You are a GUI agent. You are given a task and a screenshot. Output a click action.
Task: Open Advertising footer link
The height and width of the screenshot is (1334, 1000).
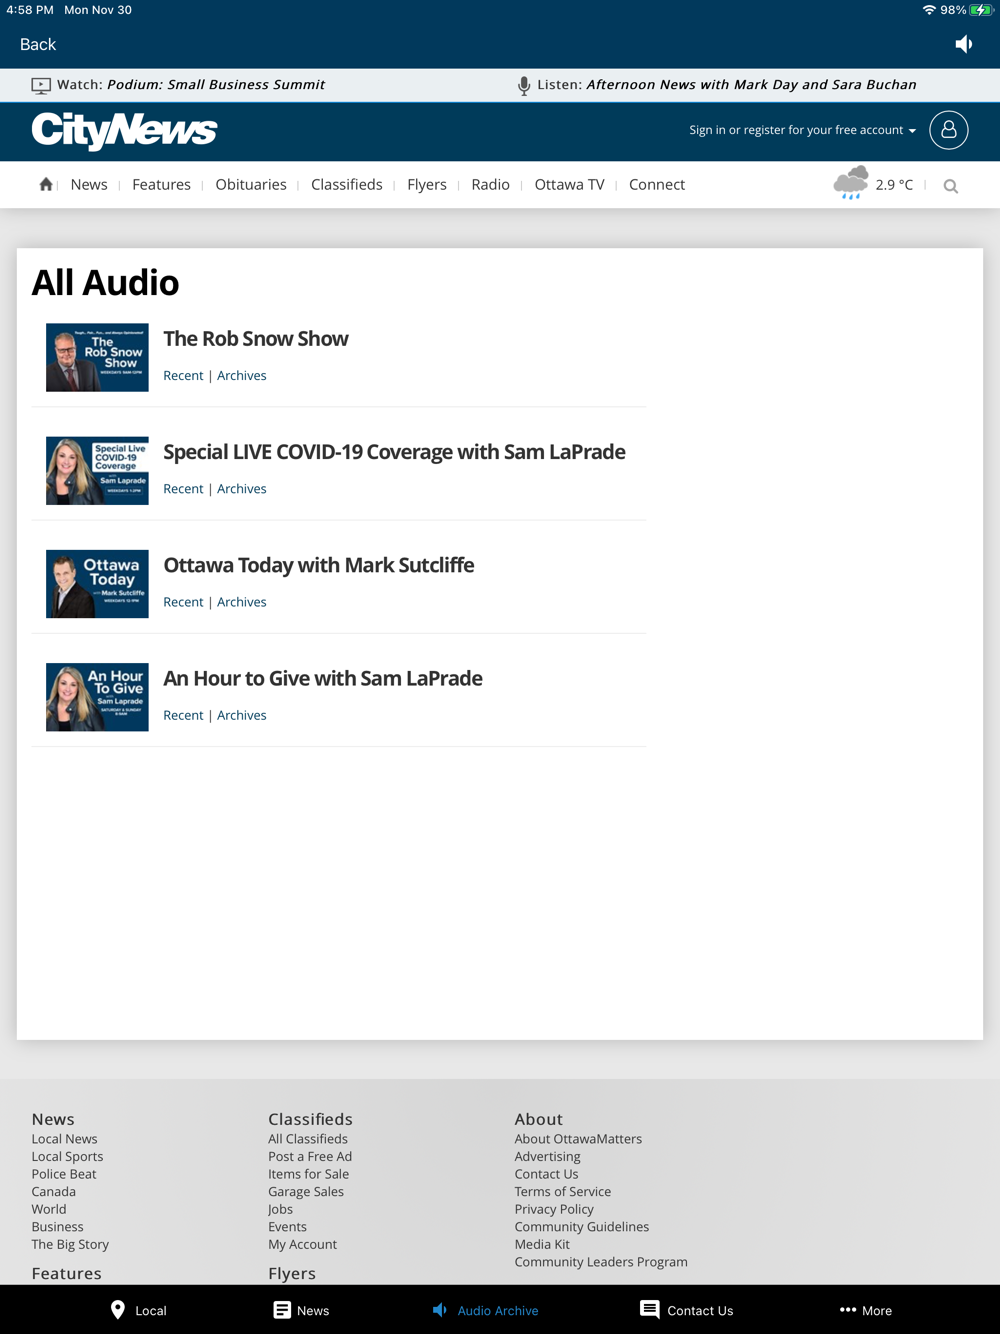(547, 1157)
